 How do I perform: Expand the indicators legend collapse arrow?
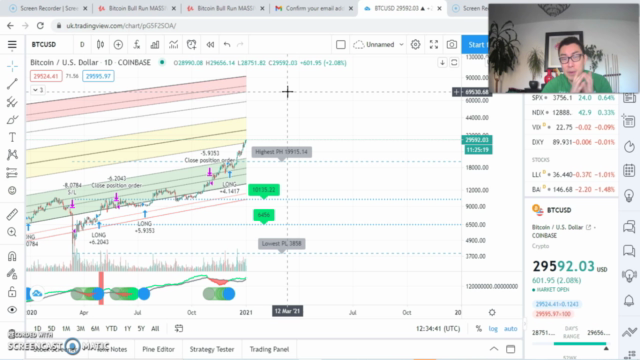coord(38,90)
